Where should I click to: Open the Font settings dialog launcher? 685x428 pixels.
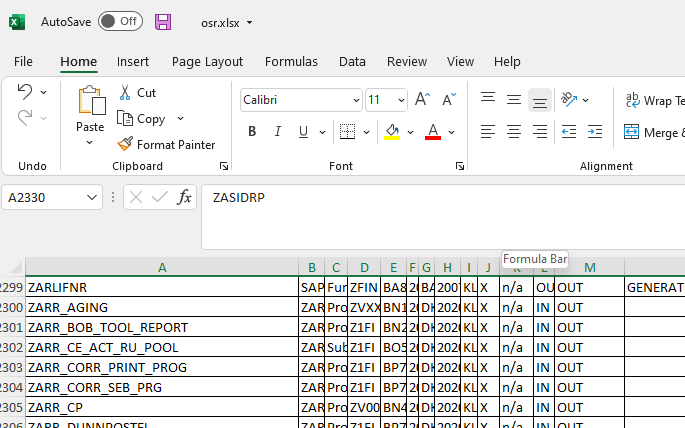pyautogui.click(x=460, y=166)
